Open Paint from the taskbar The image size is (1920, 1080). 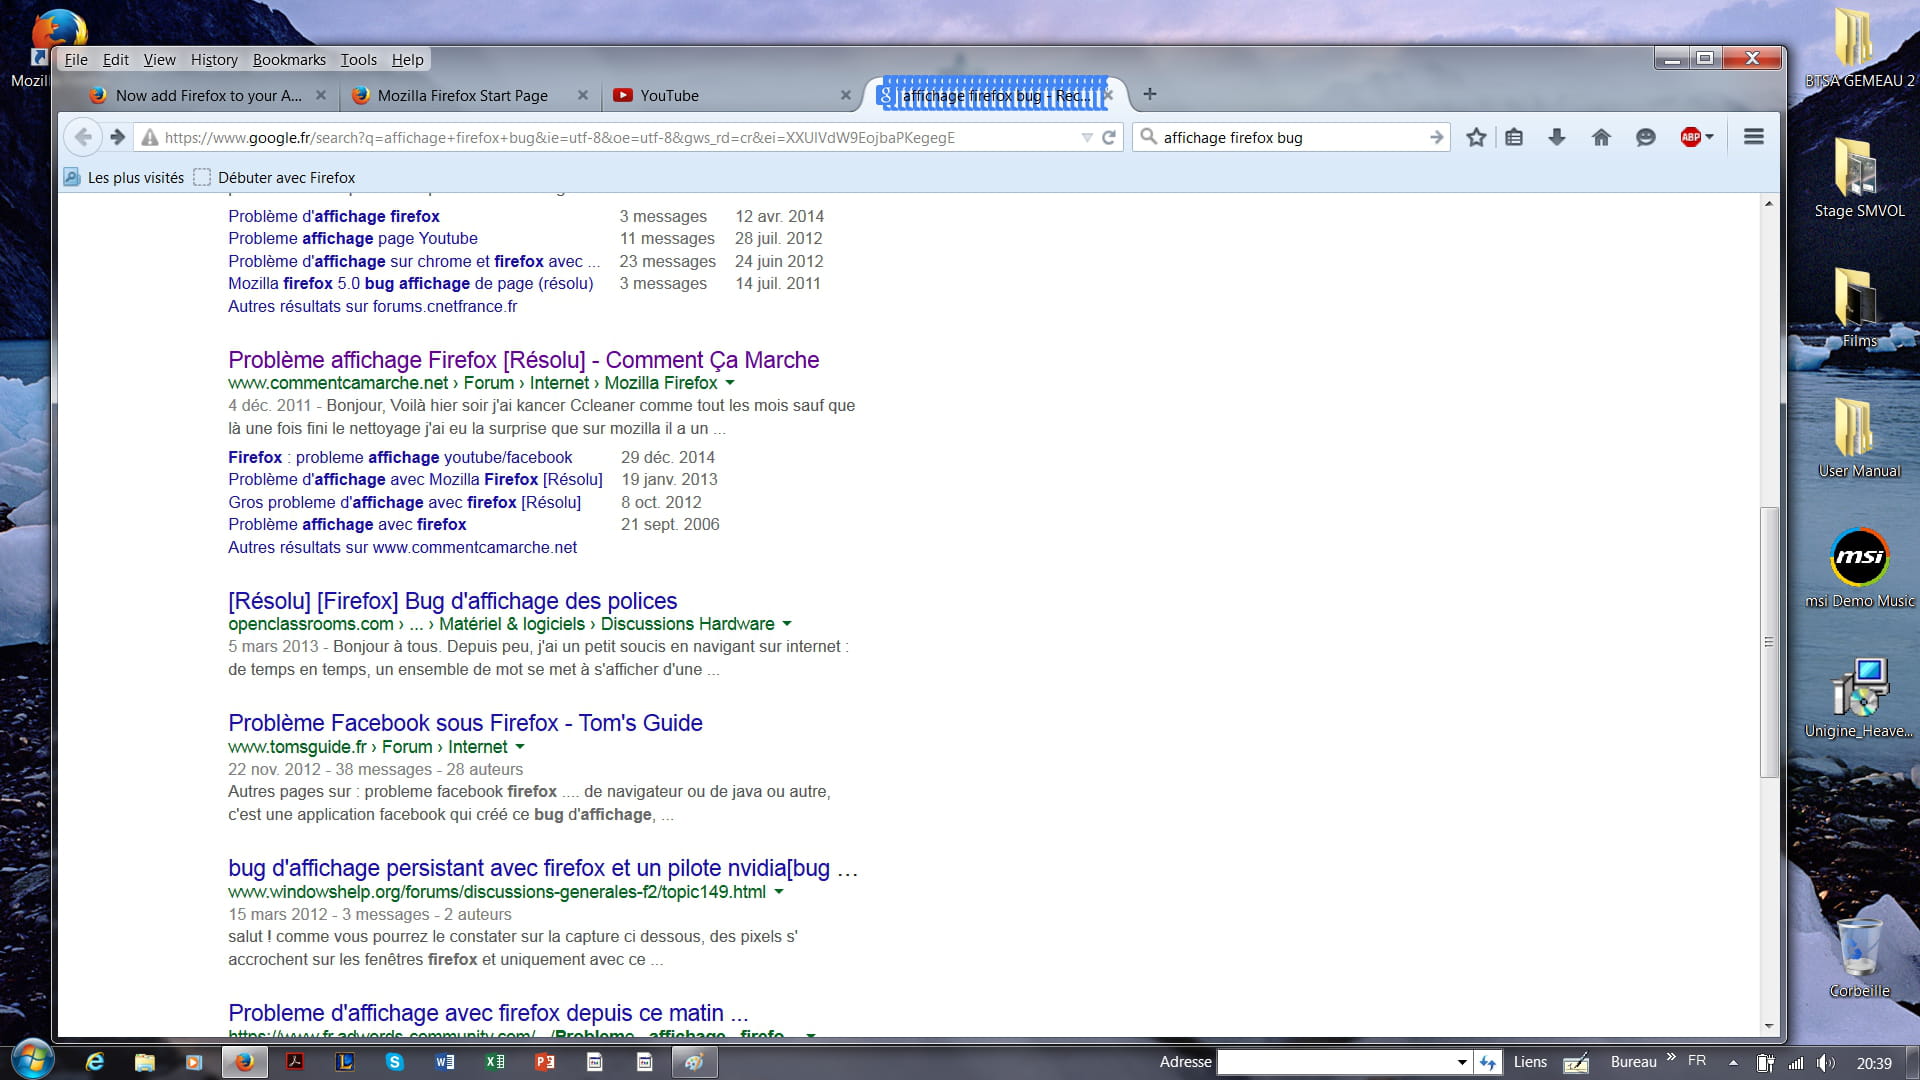pyautogui.click(x=694, y=1062)
